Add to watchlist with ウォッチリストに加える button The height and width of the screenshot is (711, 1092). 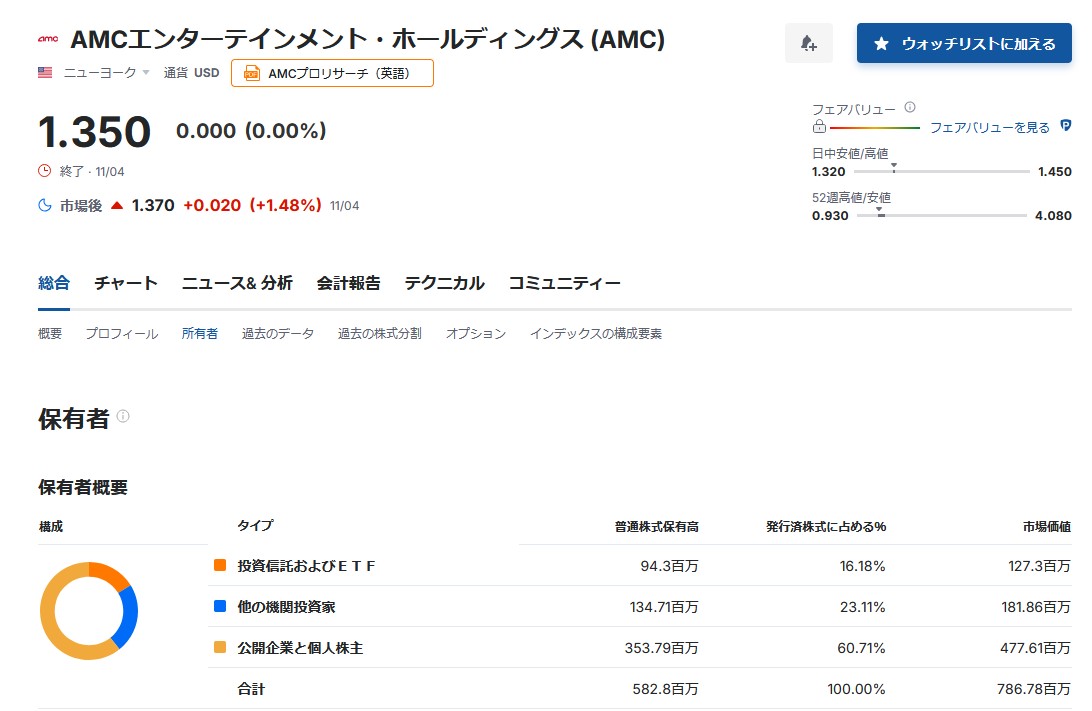click(964, 44)
